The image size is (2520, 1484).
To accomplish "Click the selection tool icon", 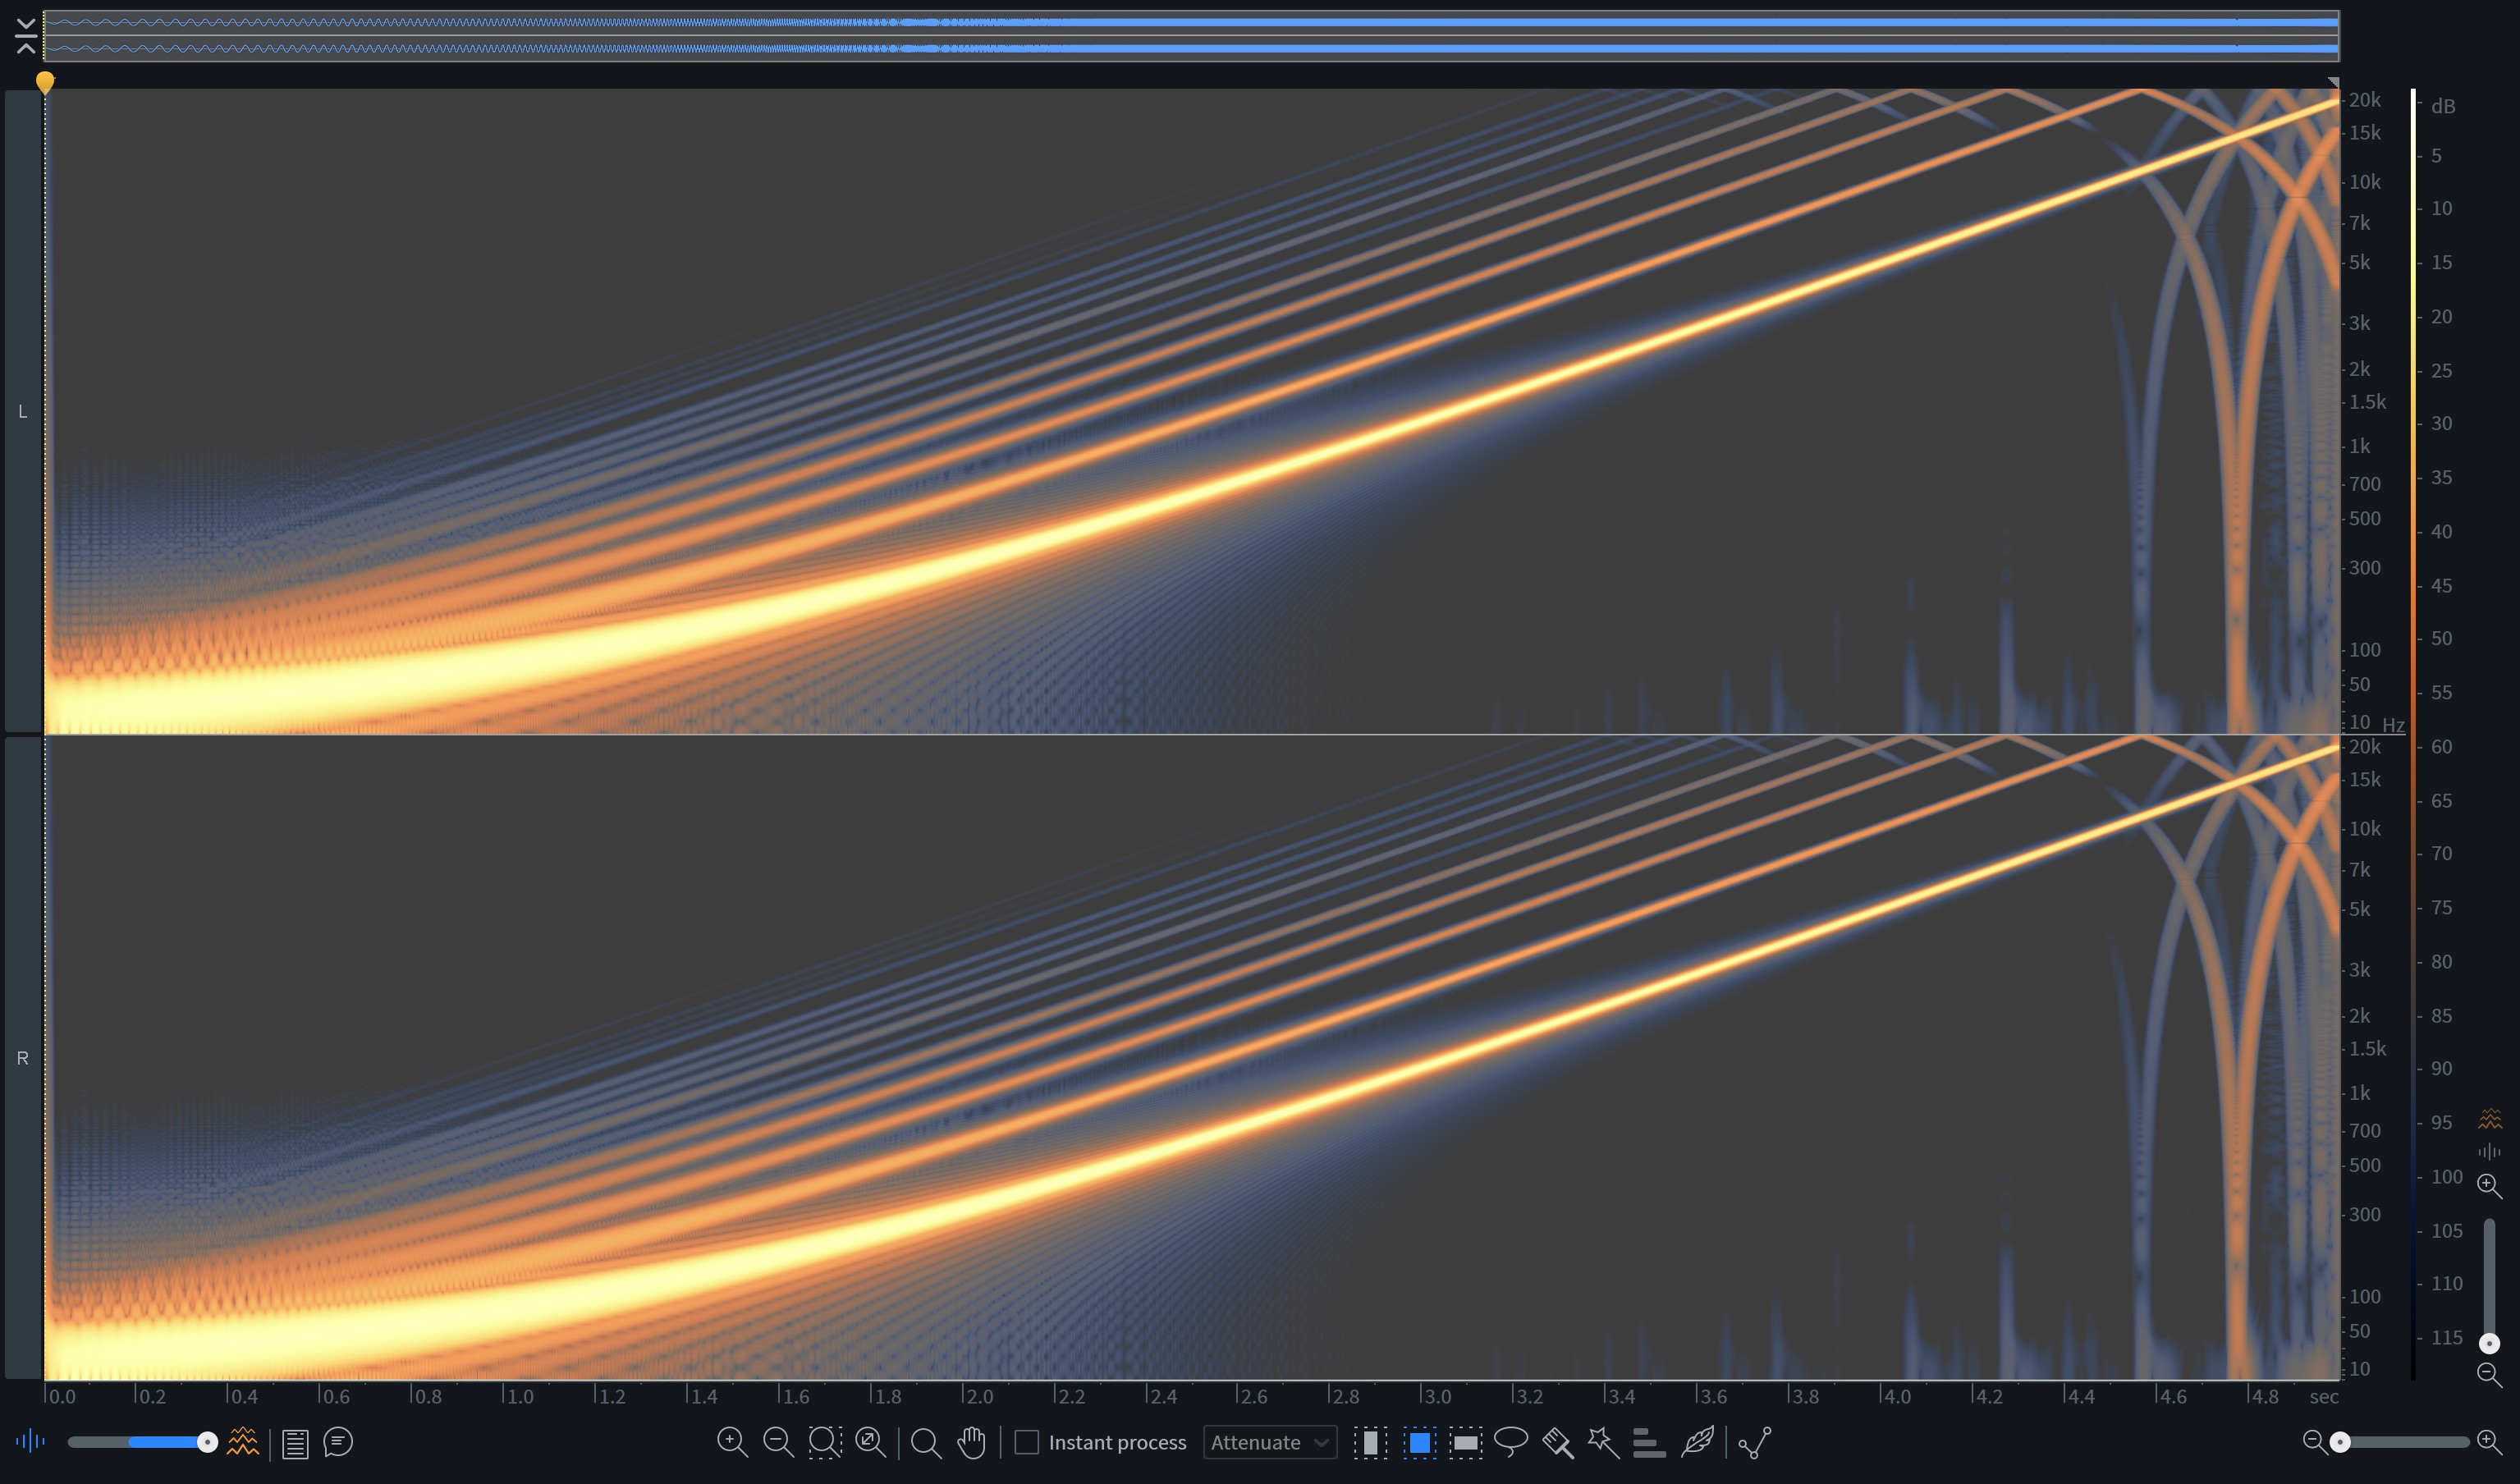I will [1420, 1443].
